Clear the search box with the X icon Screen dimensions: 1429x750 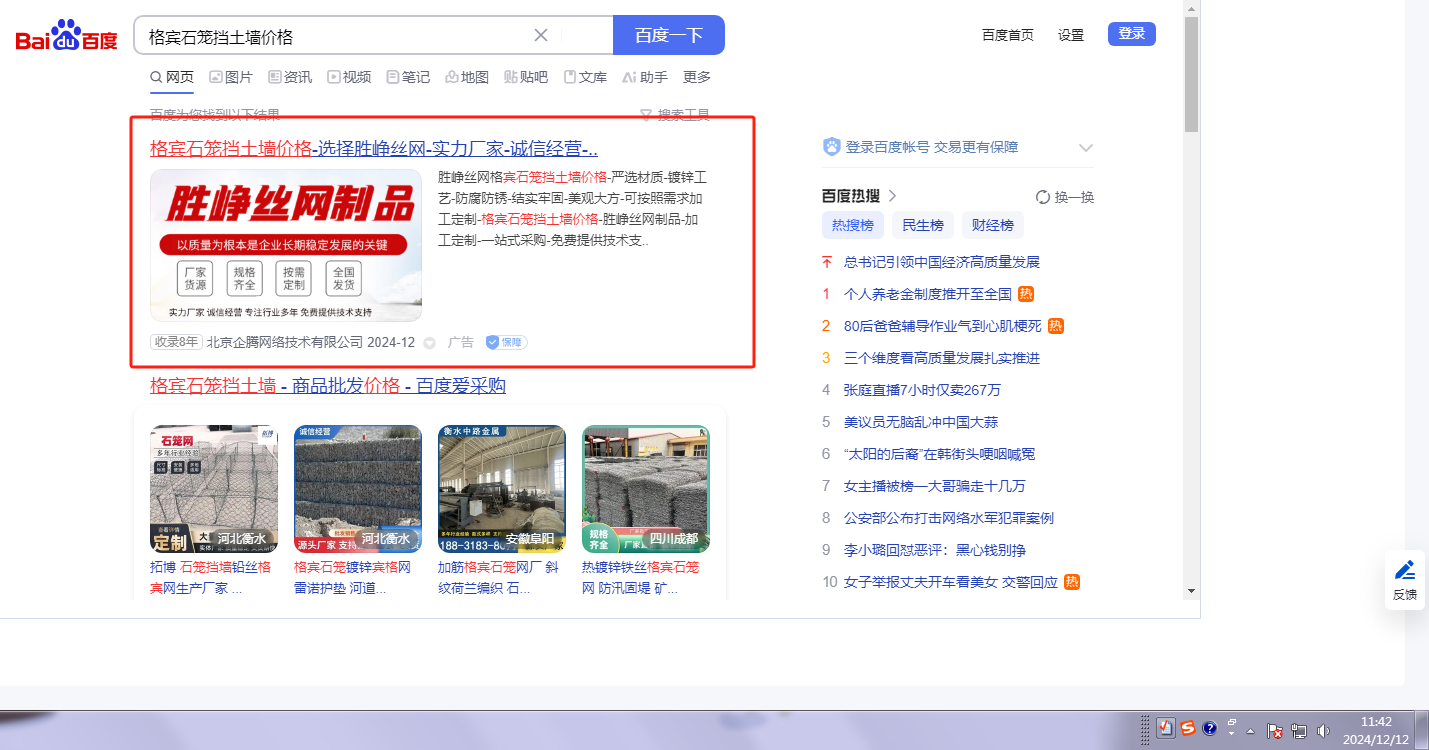click(x=541, y=35)
